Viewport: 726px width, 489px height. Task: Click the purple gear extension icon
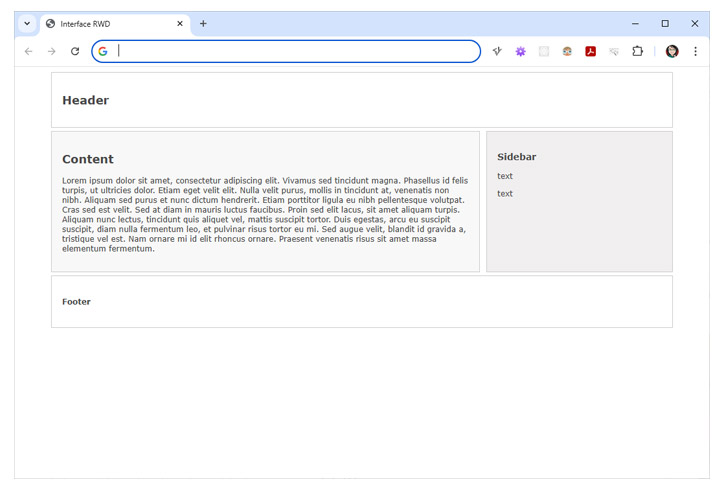[x=520, y=51]
